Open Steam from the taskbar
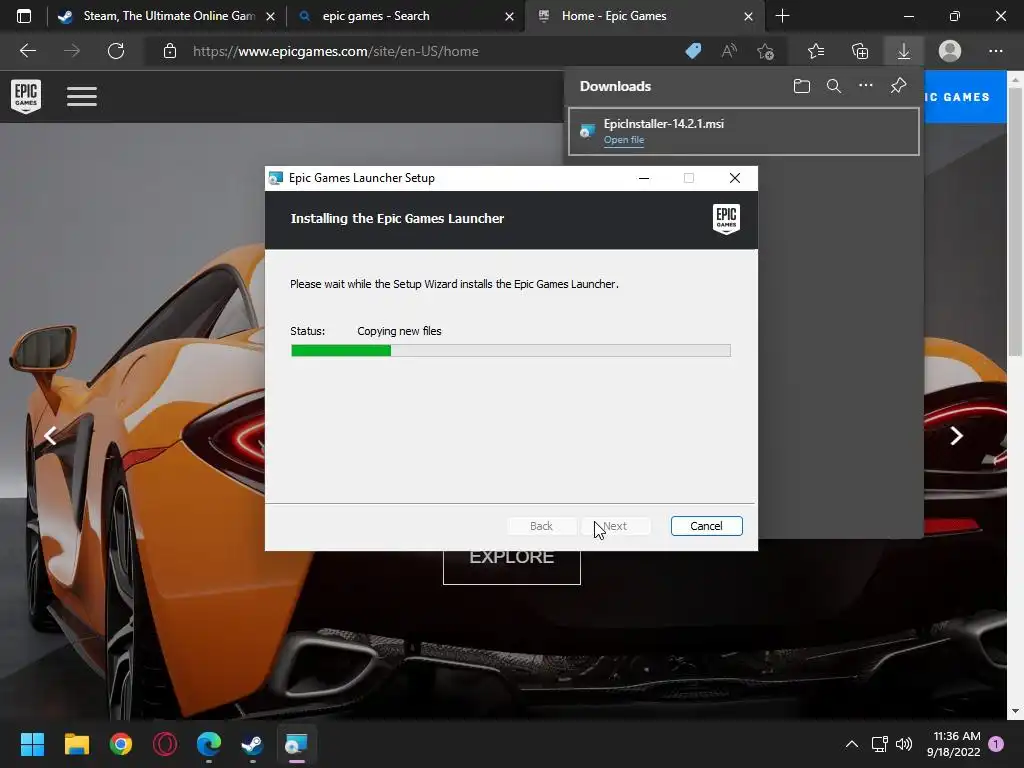 pos(253,744)
